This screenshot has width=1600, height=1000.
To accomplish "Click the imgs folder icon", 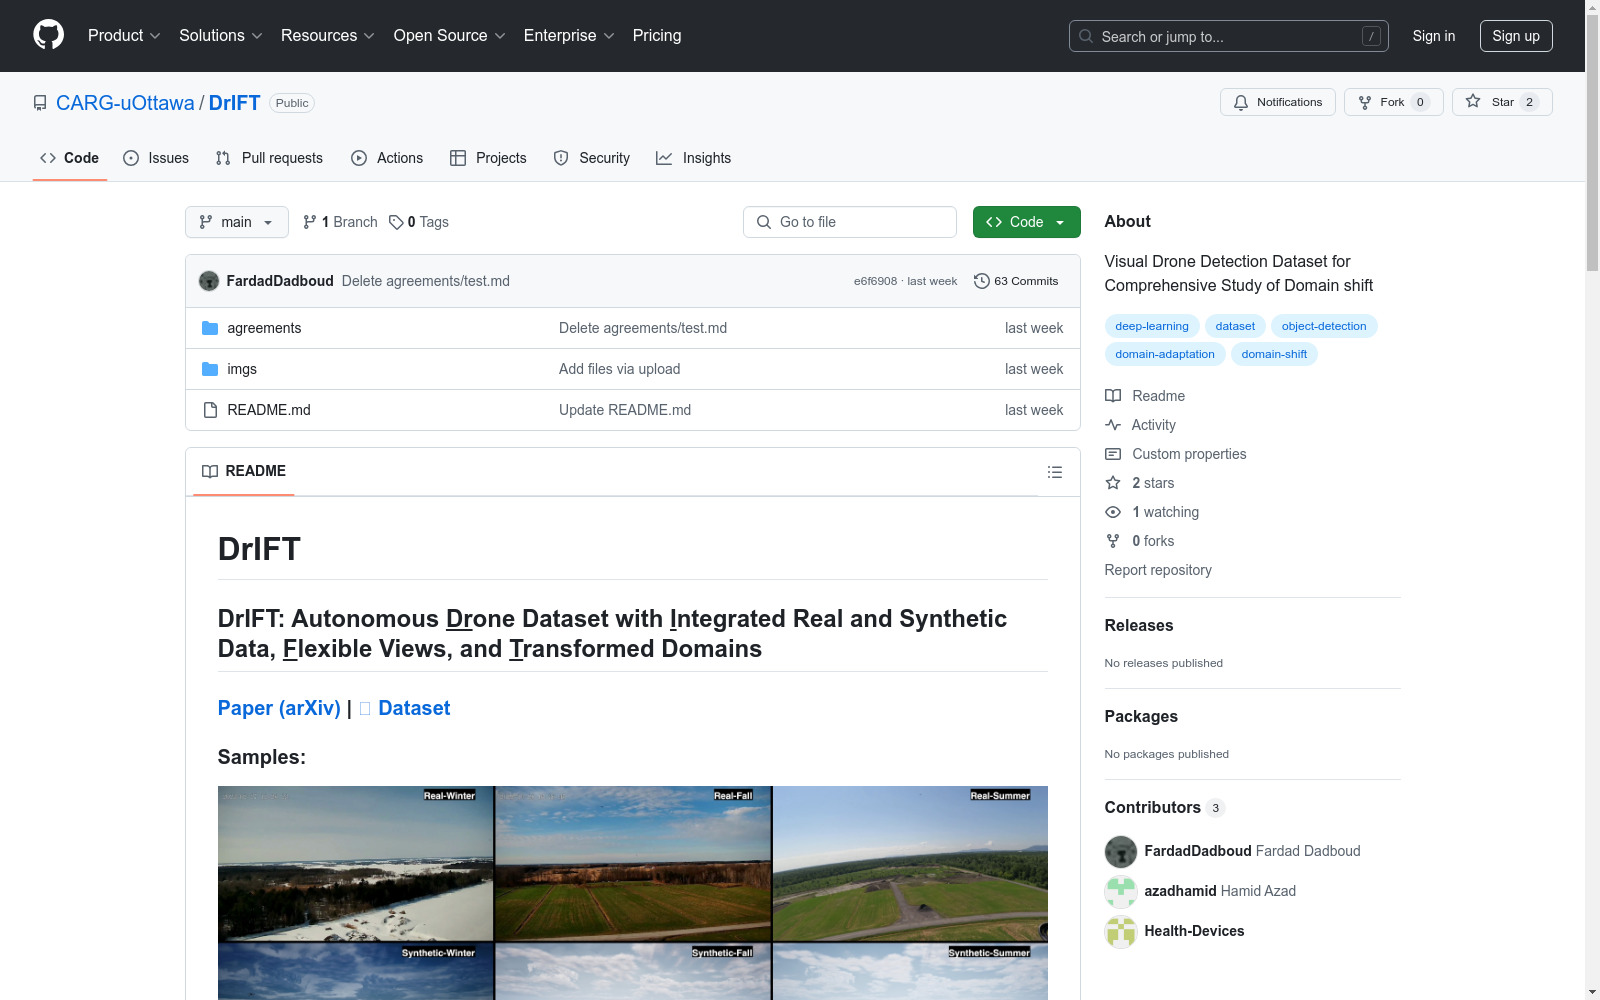I will point(210,369).
